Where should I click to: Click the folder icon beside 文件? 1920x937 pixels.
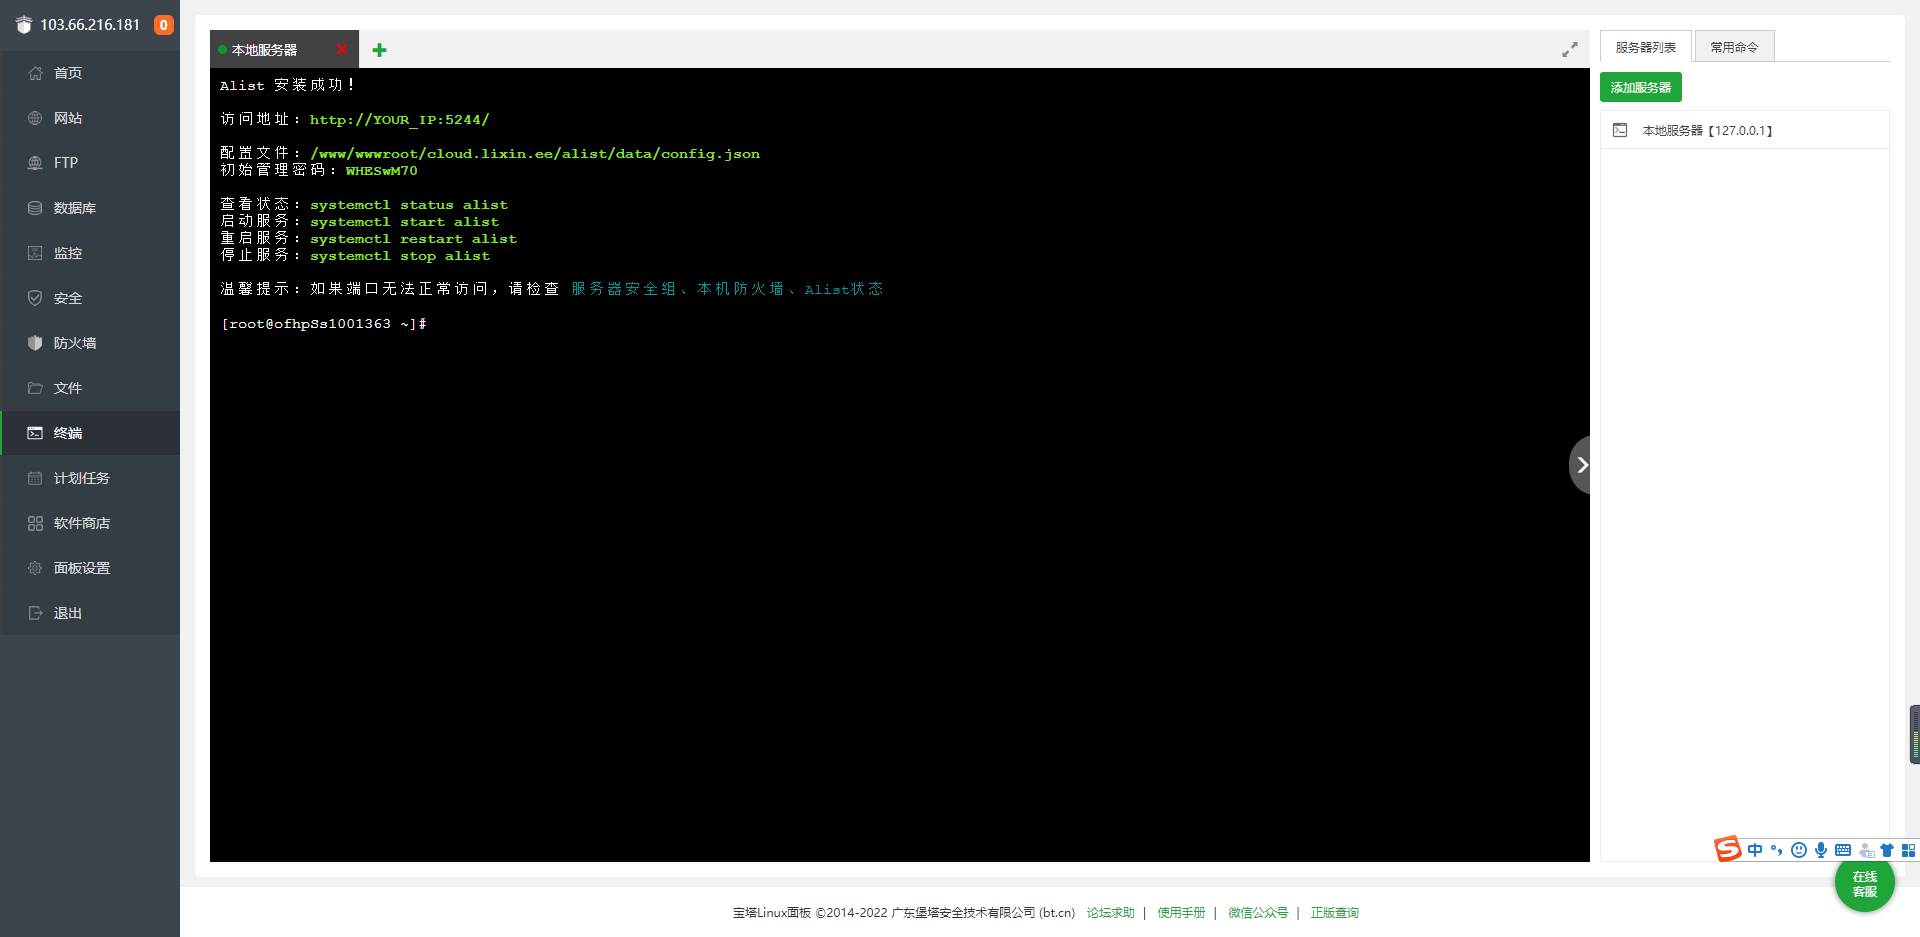[x=35, y=388]
